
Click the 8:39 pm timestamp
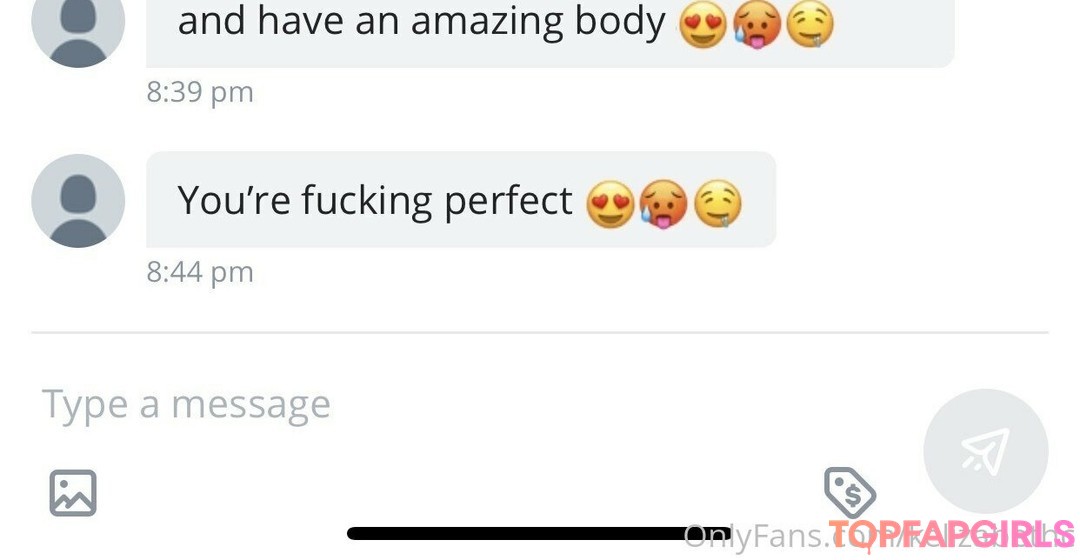(200, 92)
